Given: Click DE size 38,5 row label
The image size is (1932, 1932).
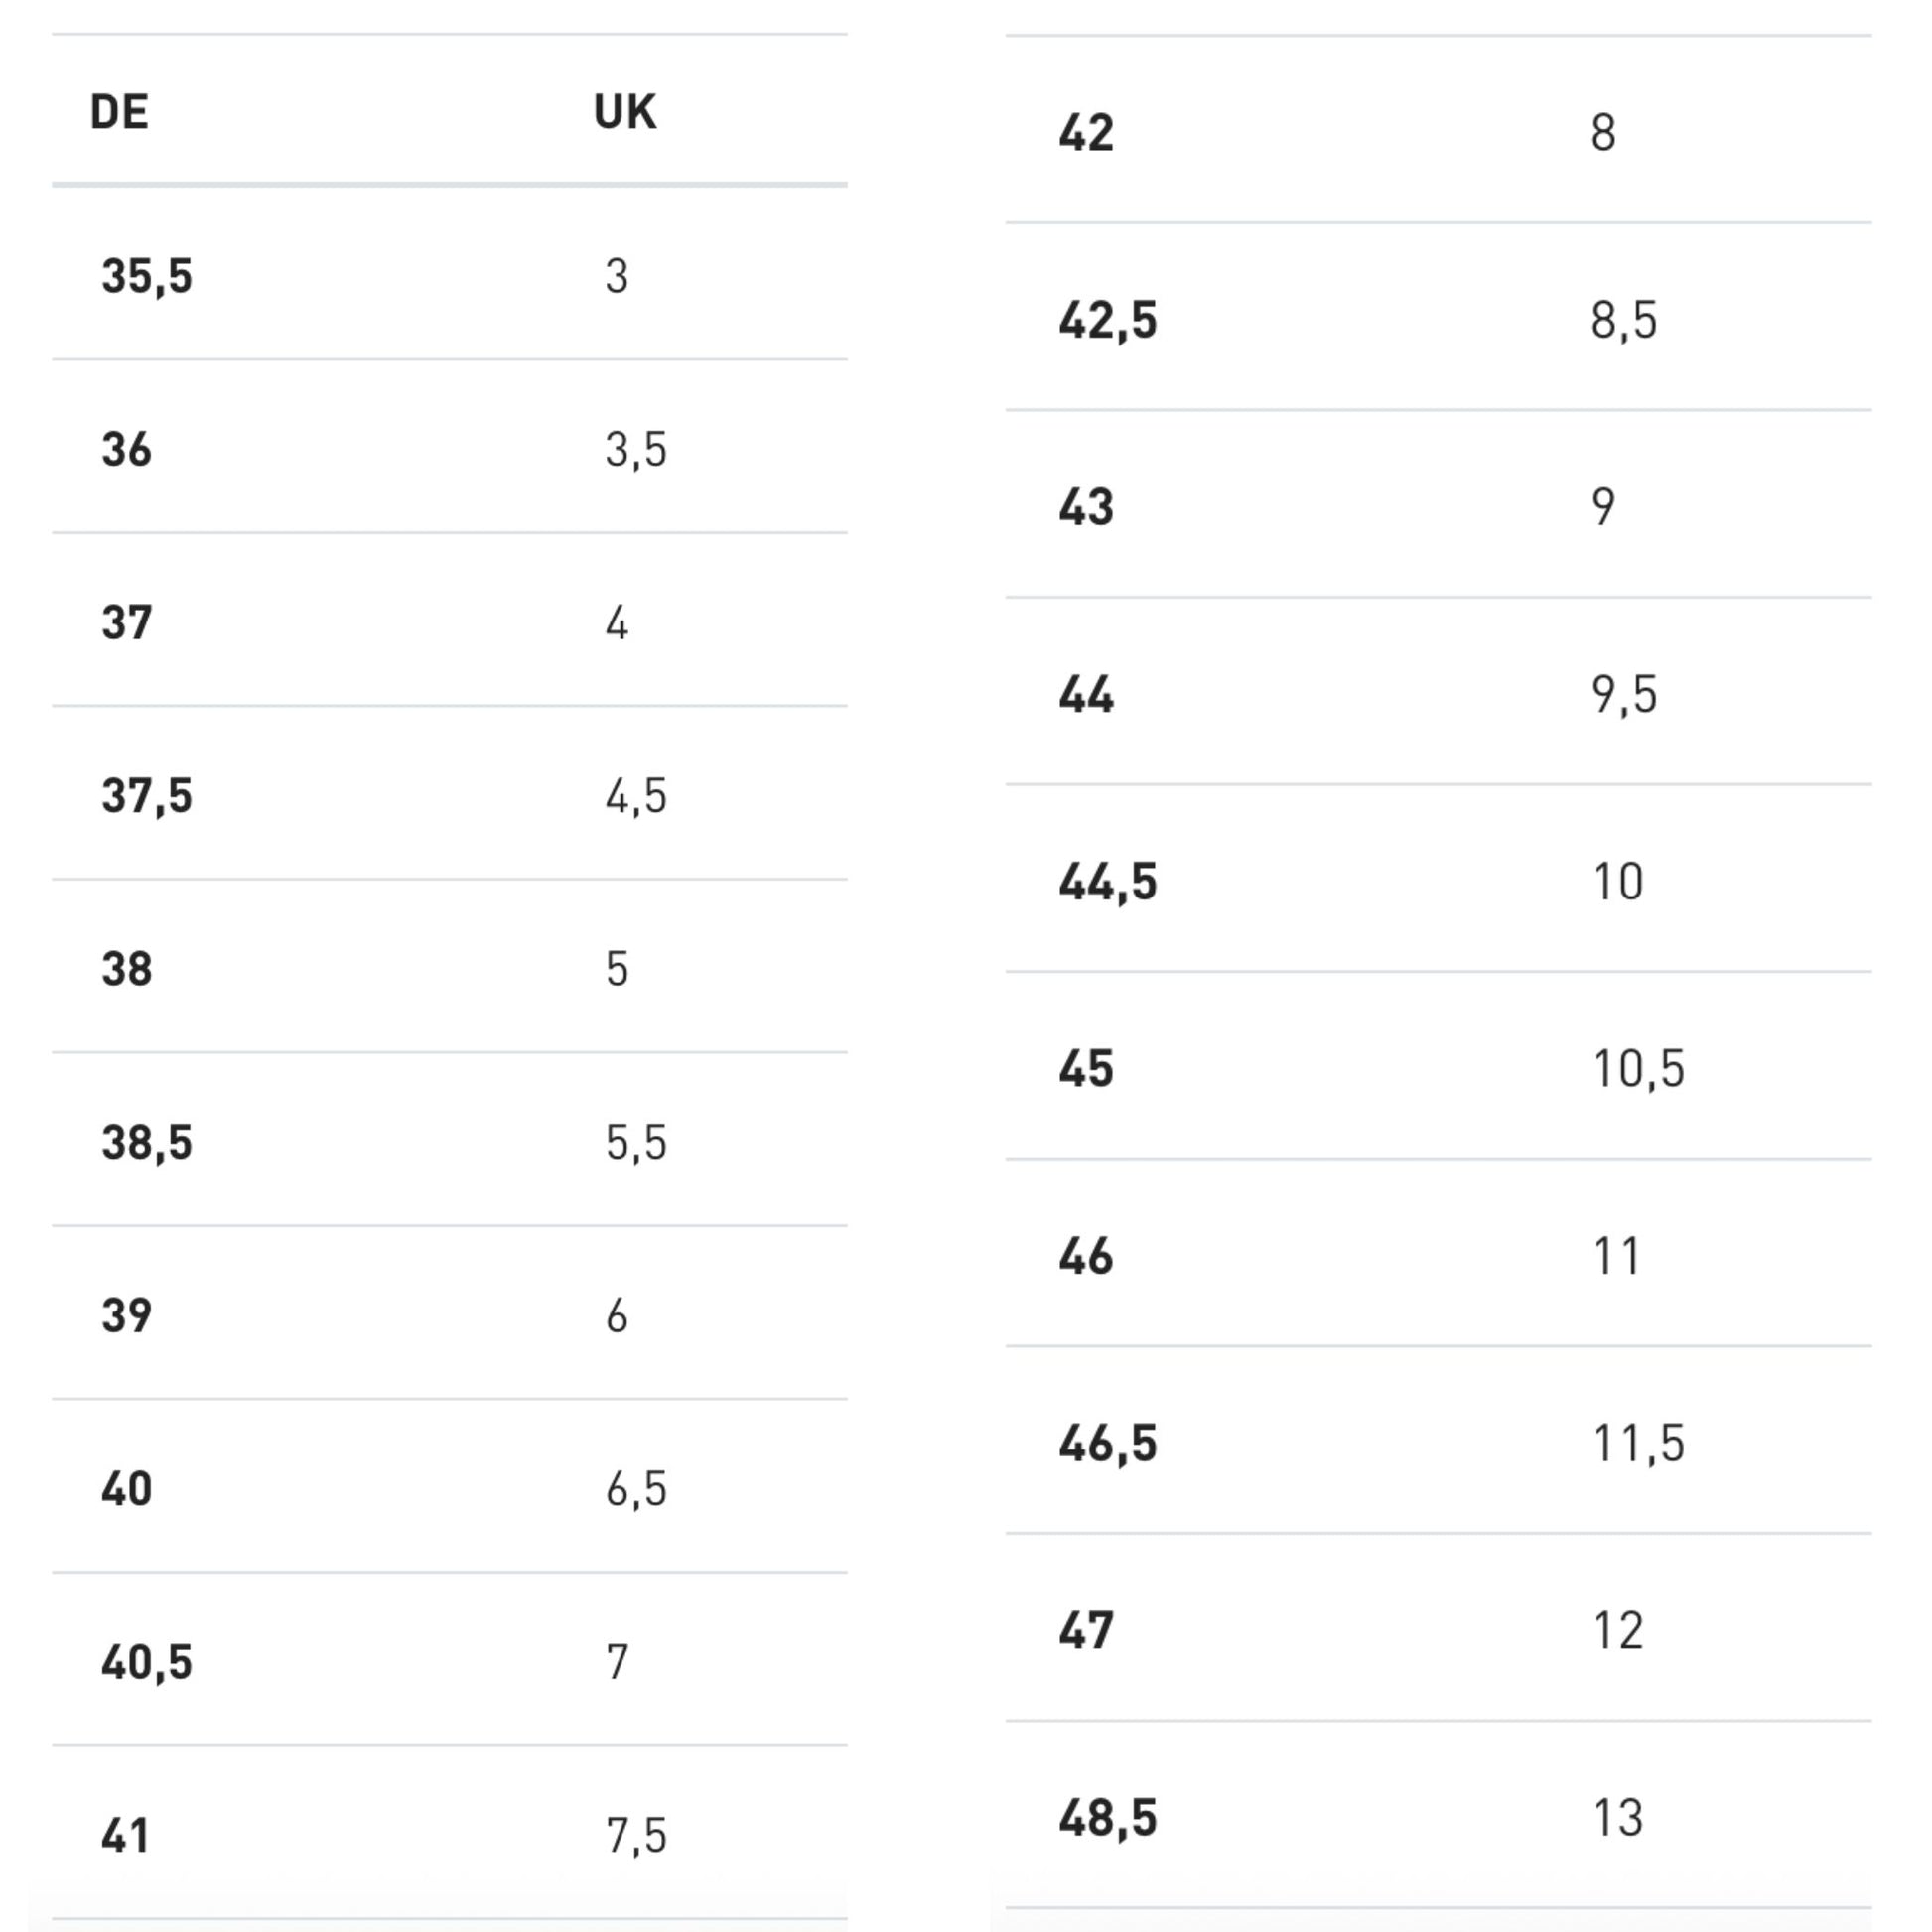Looking at the screenshot, I should pyautogui.click(x=147, y=1143).
